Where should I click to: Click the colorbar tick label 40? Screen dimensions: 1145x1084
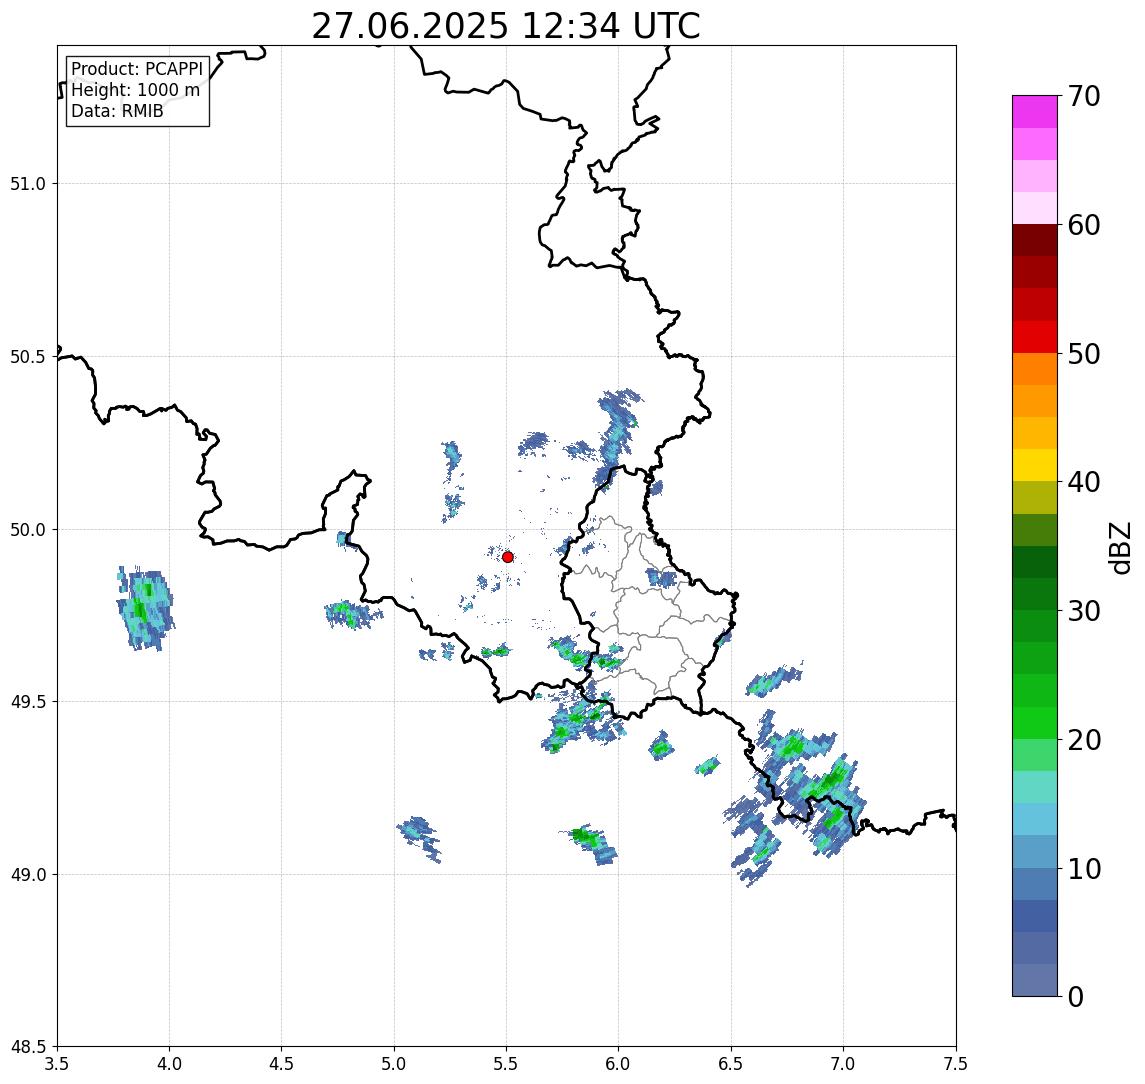click(1084, 482)
